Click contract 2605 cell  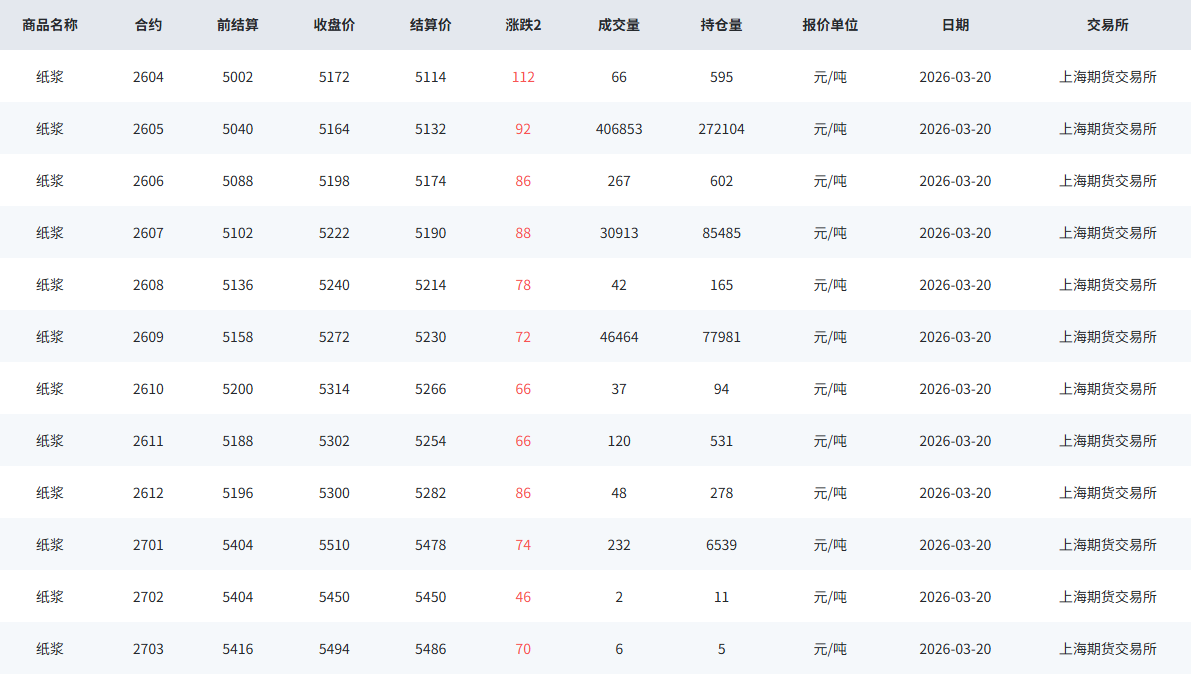click(148, 129)
